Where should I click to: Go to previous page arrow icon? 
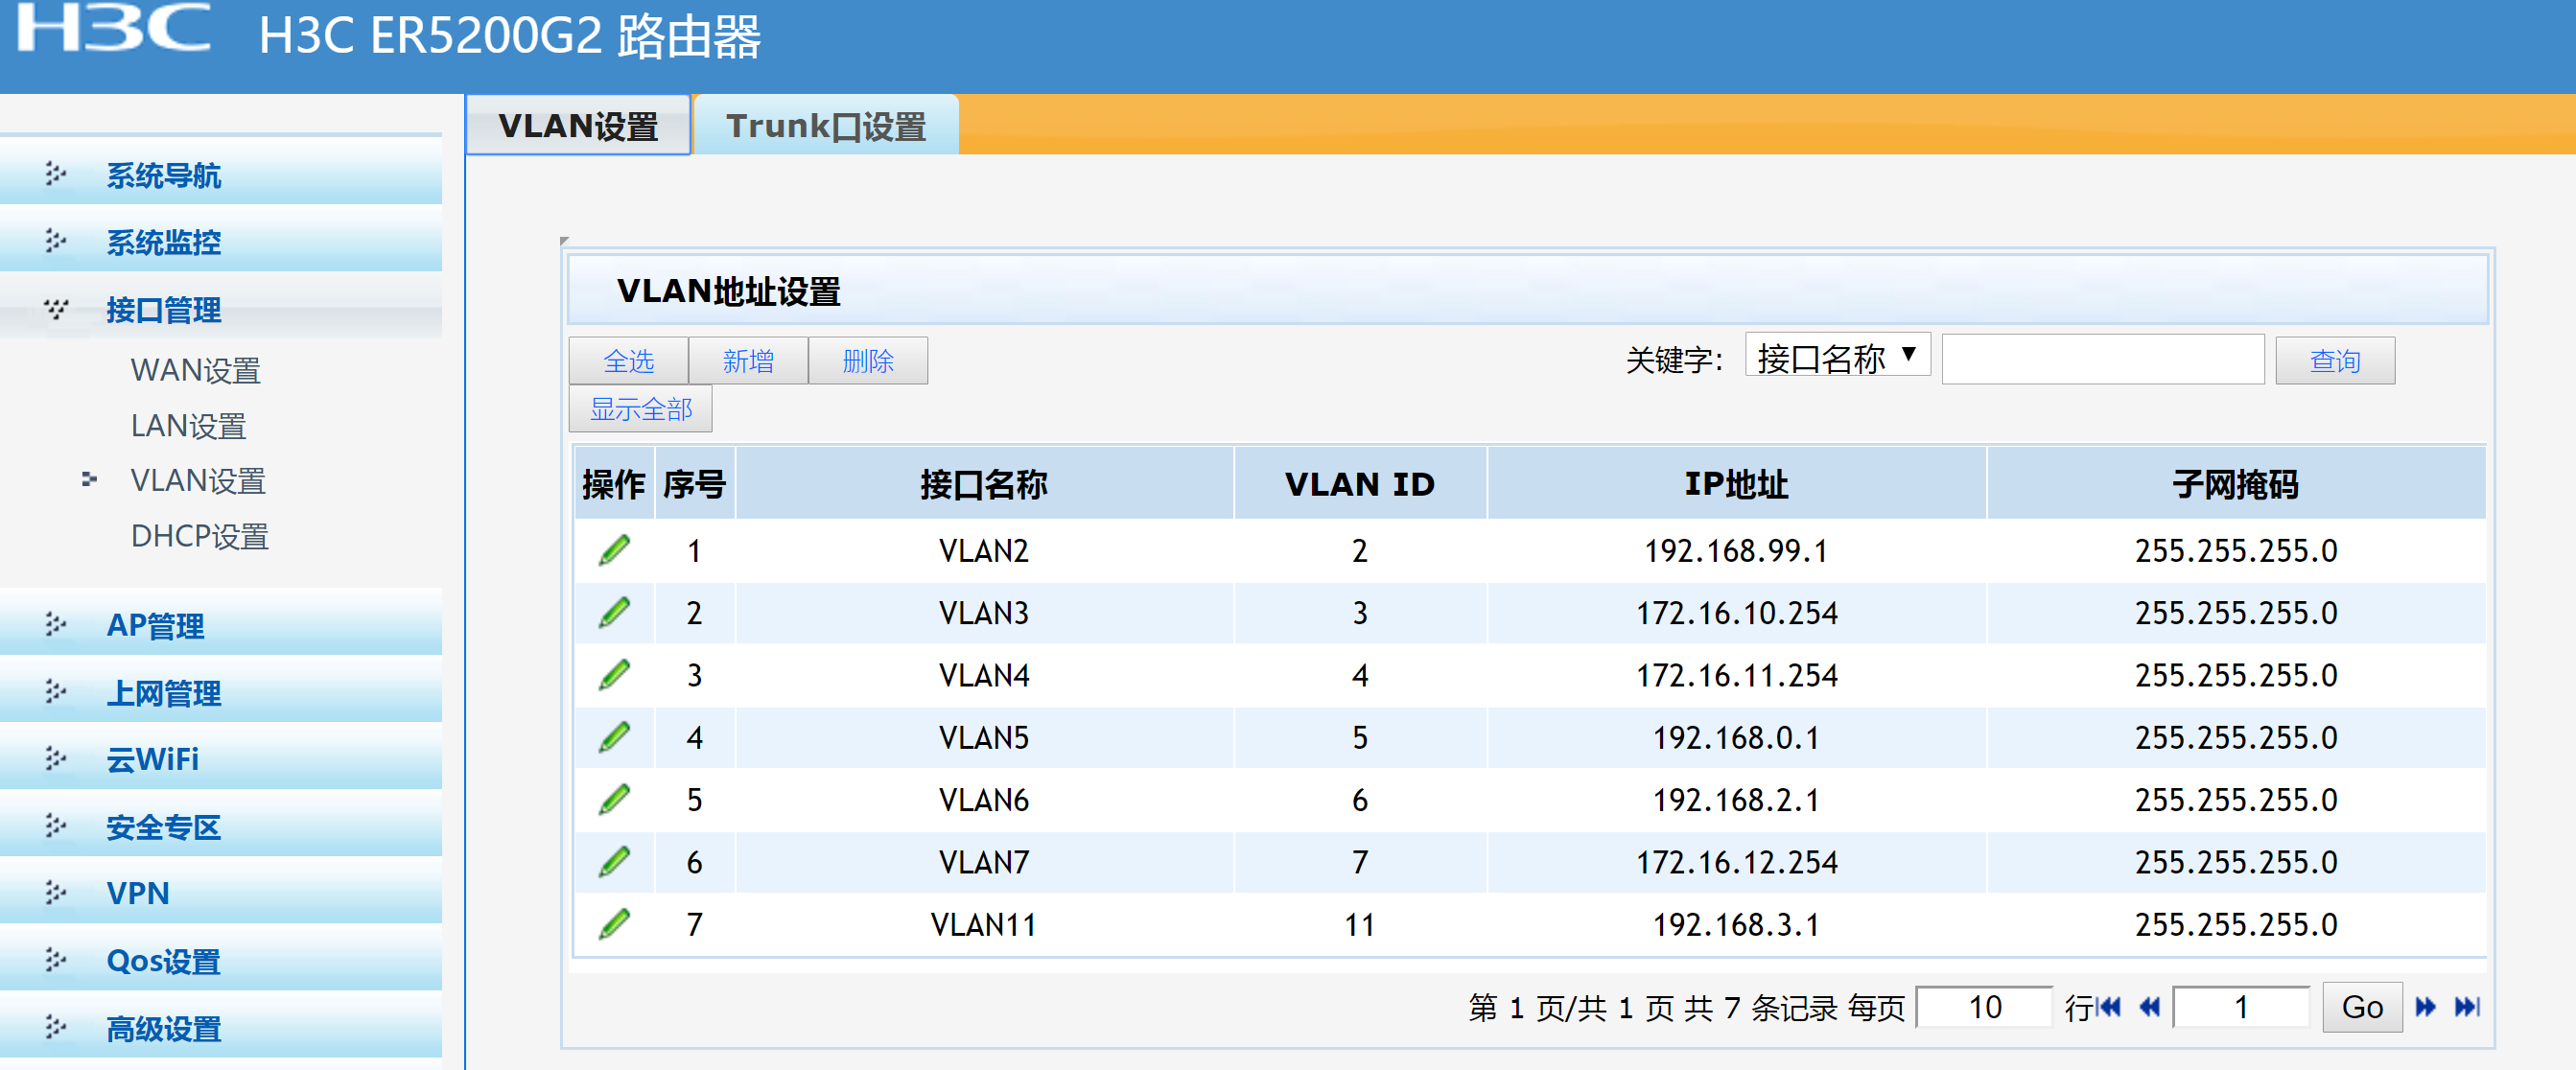[x=2149, y=1006]
